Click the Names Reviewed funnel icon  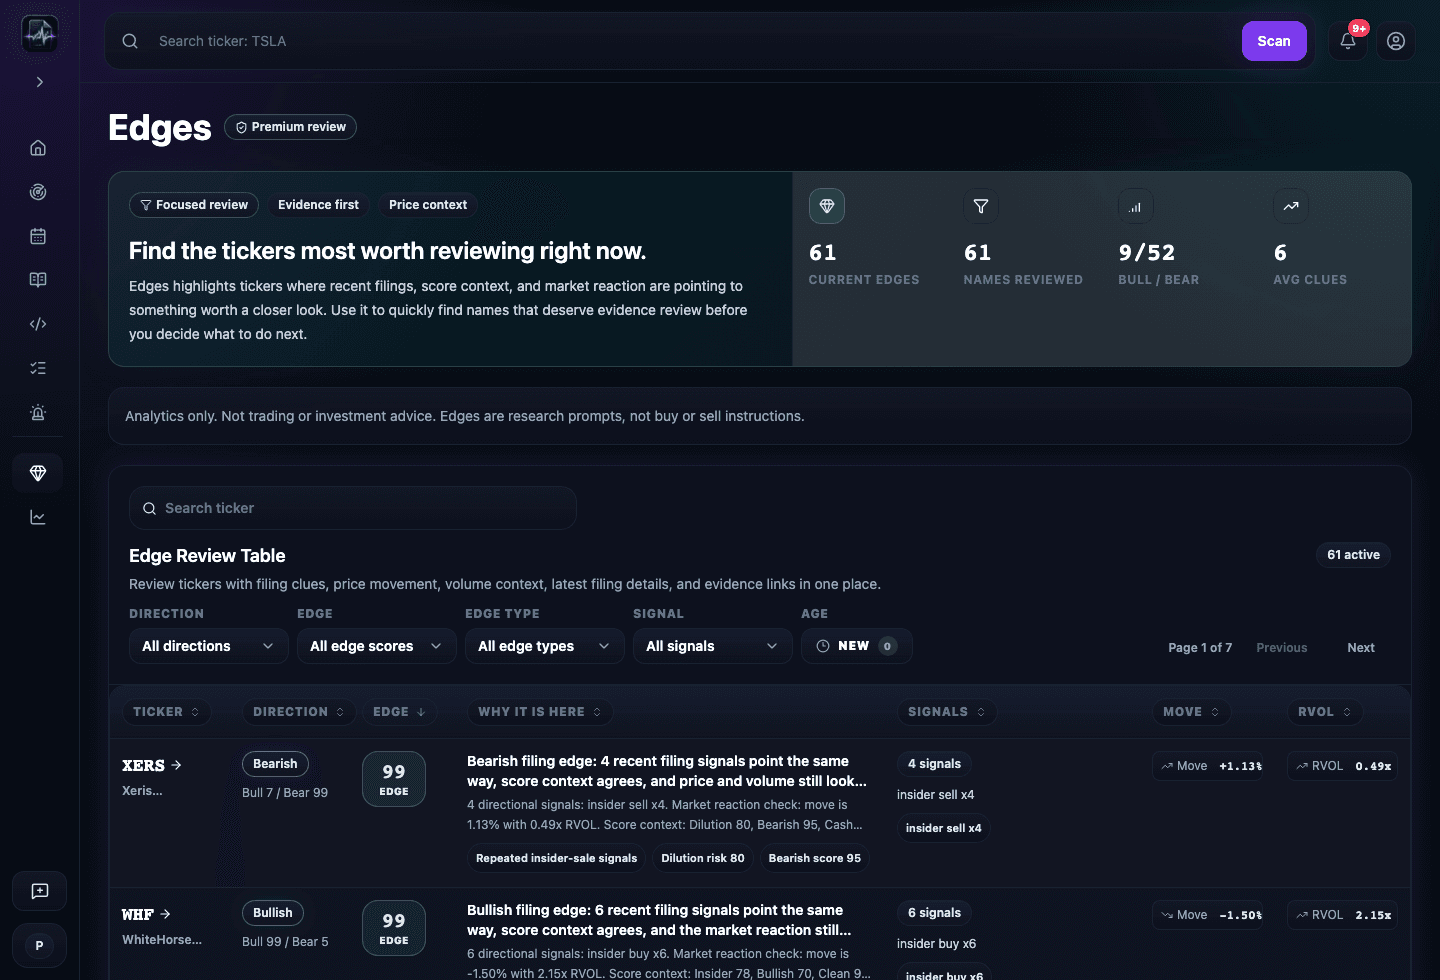pyautogui.click(x=981, y=206)
